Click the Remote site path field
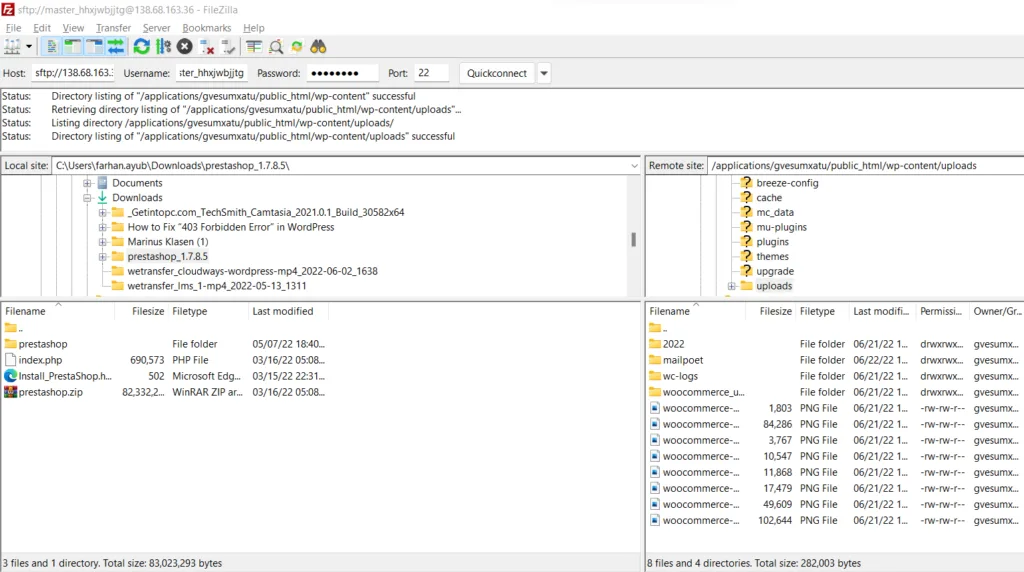The width and height of the screenshot is (1024, 572). [865, 166]
